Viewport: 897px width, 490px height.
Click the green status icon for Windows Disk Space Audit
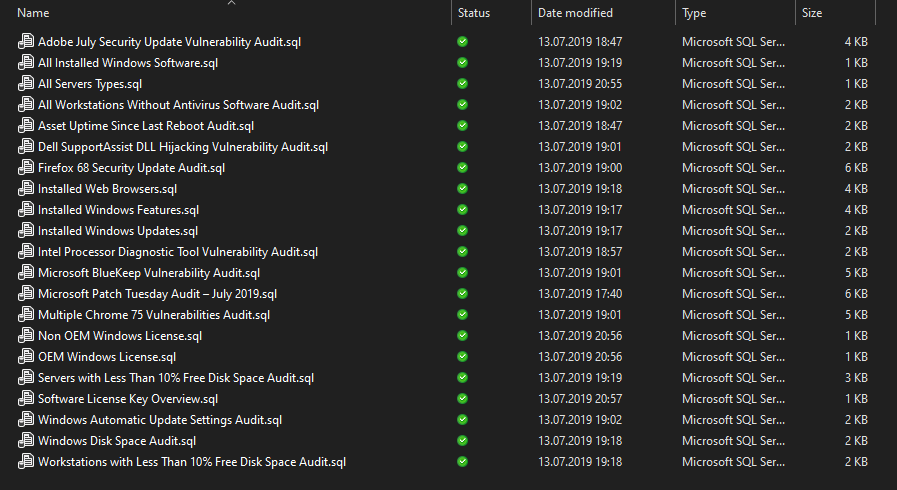click(462, 441)
